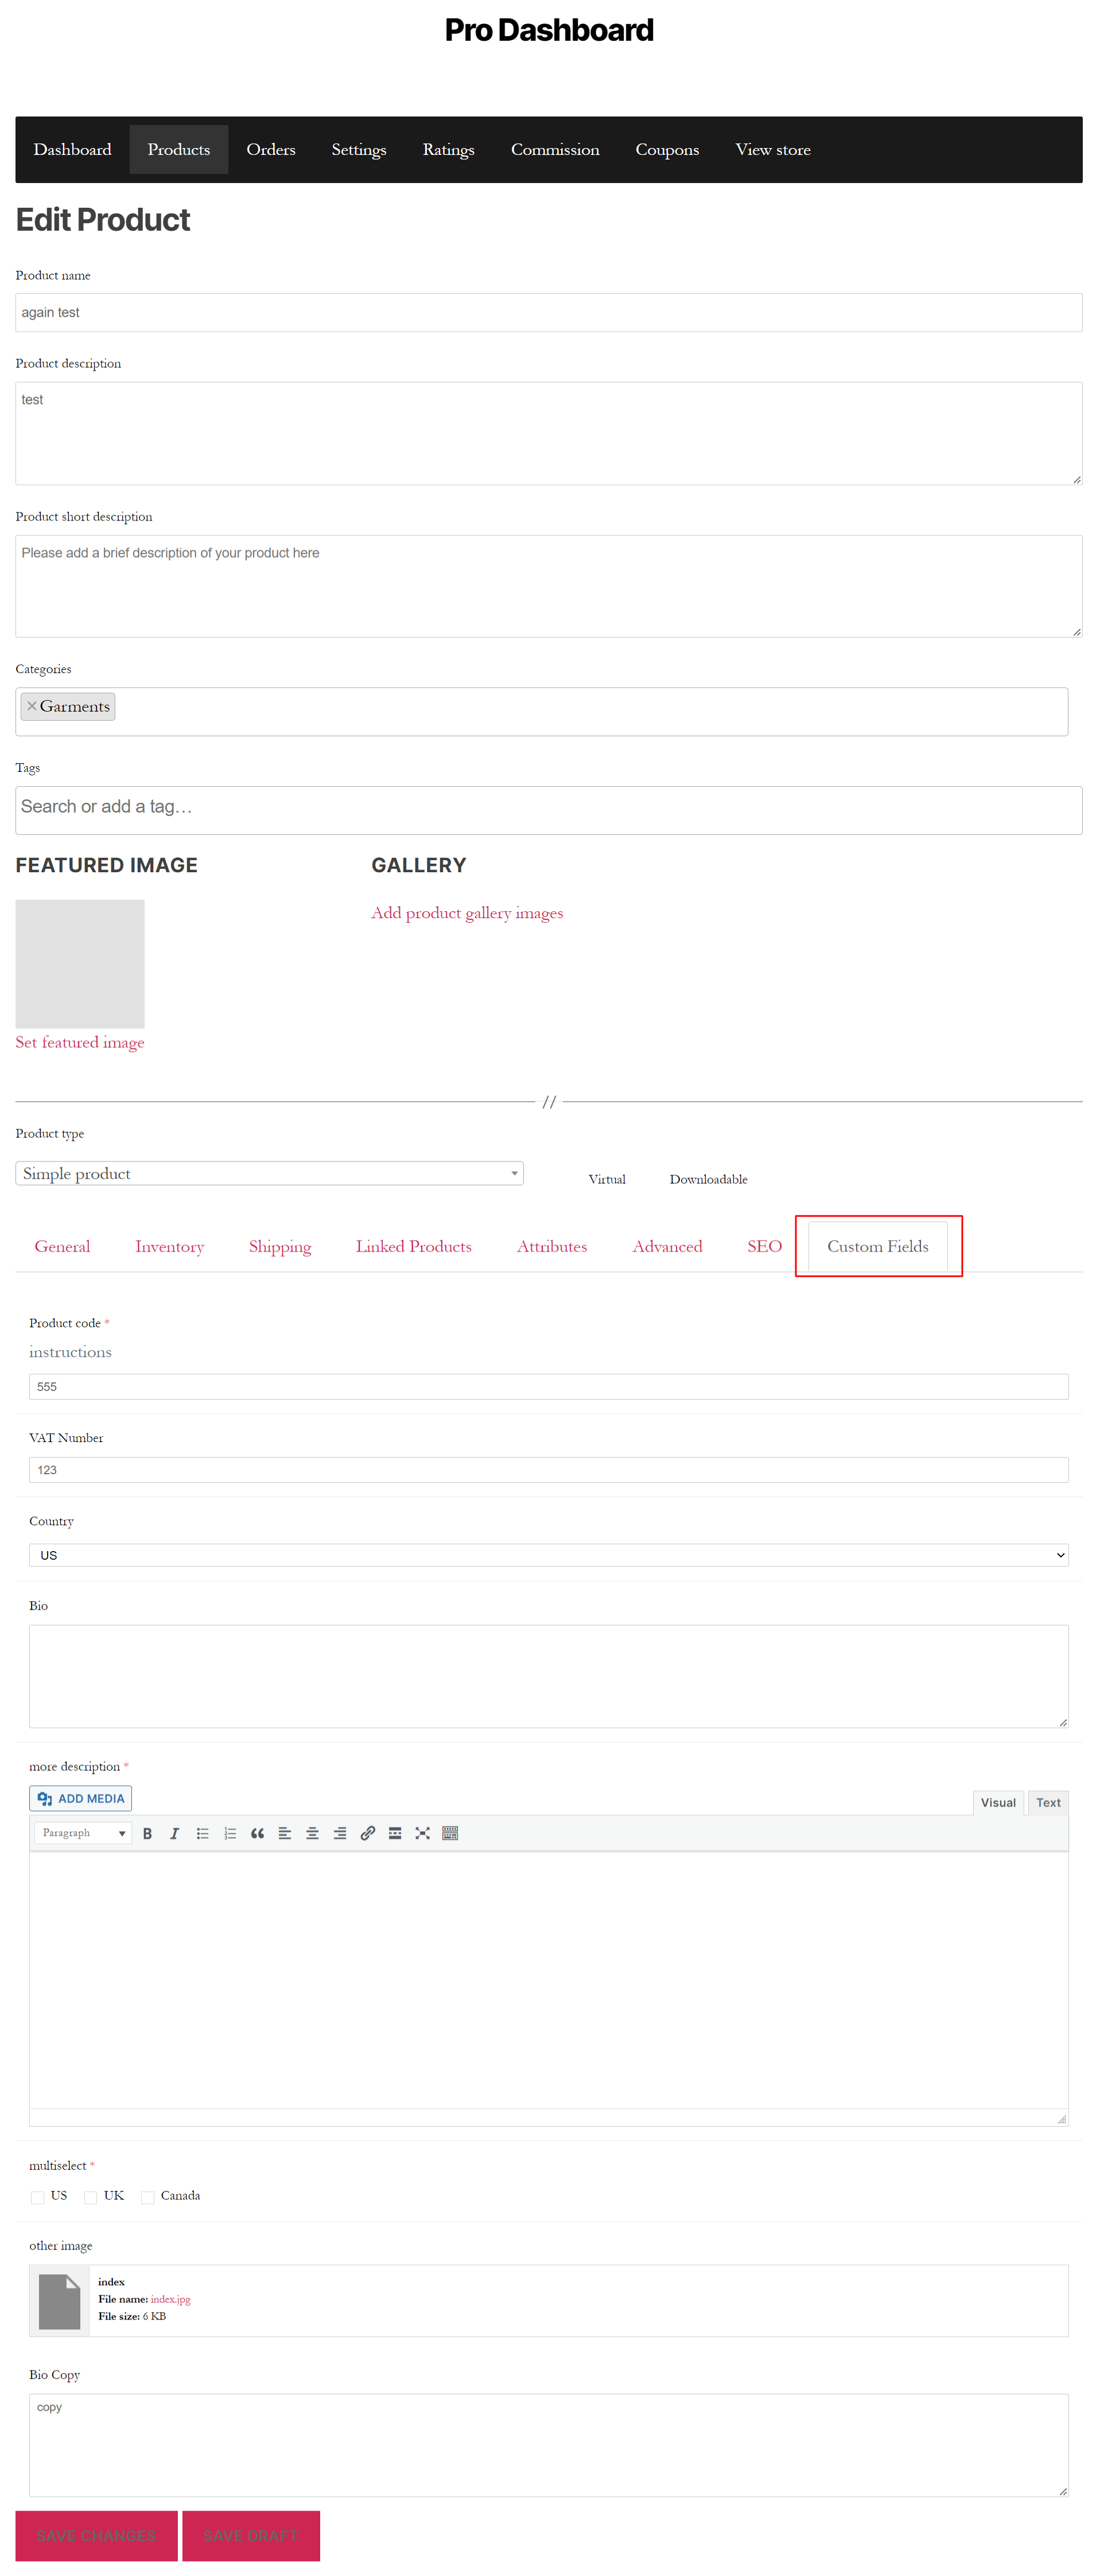Open the Paragraph format dropdown
The image size is (1100, 2576).
tap(83, 1833)
